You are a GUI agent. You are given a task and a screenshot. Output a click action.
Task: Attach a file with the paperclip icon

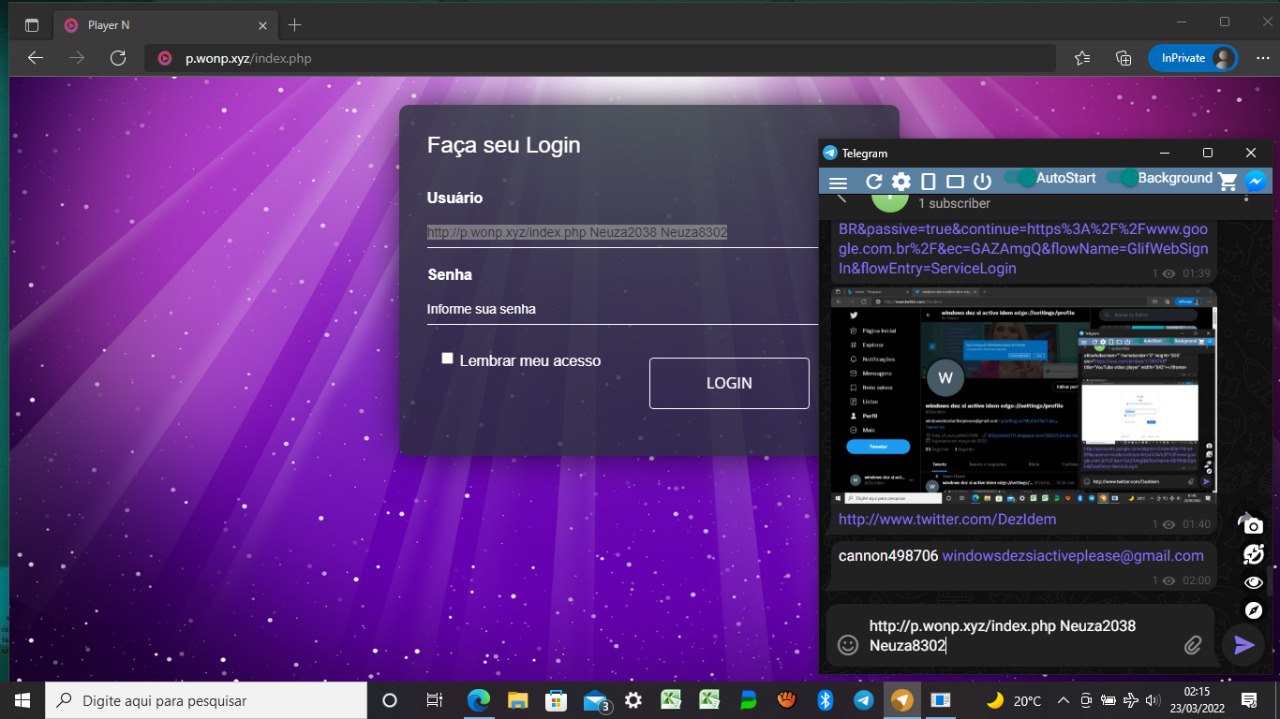pyautogui.click(x=1192, y=645)
